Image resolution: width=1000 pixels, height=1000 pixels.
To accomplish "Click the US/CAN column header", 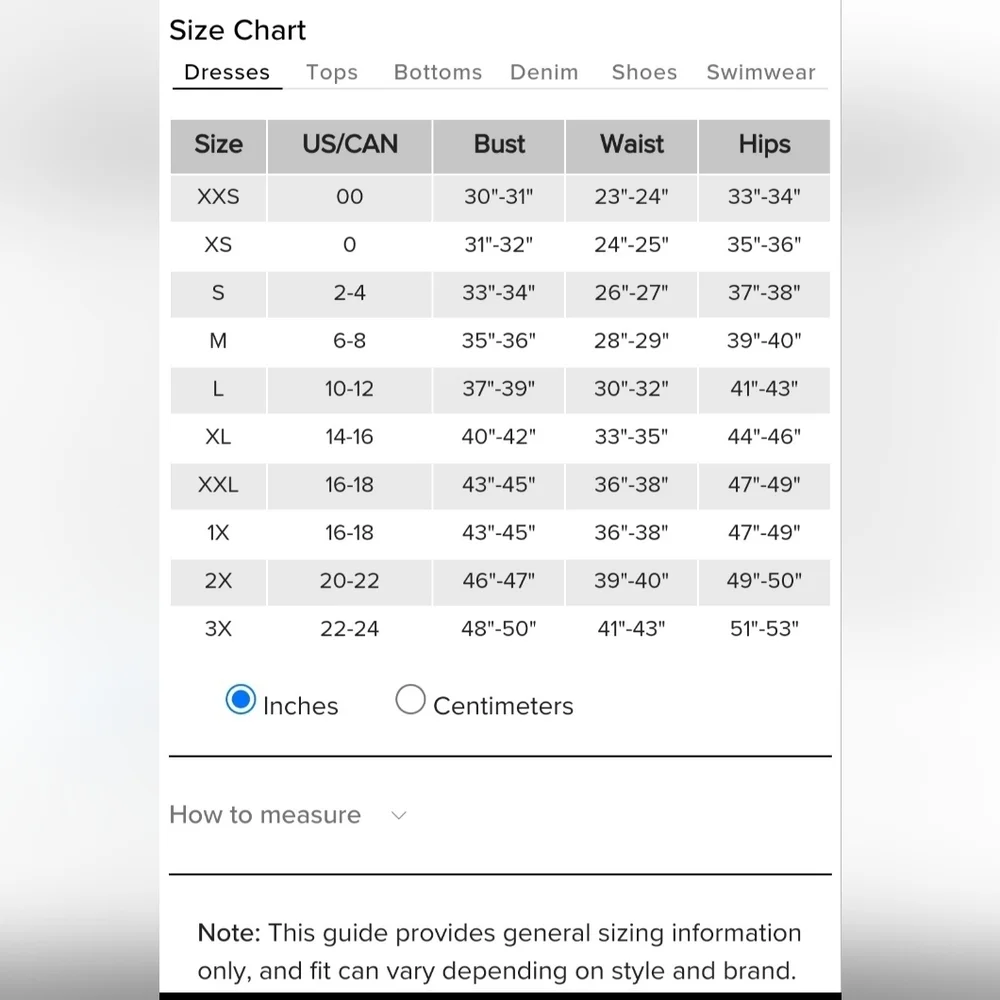I will [x=350, y=145].
